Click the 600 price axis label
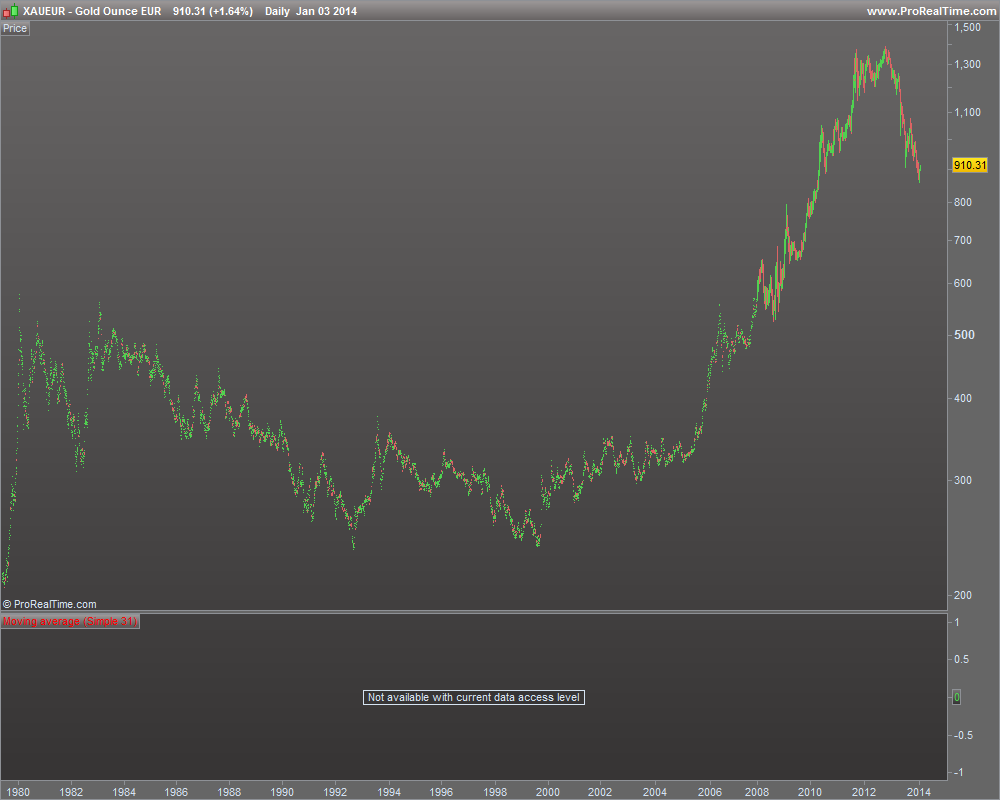 tap(963, 283)
